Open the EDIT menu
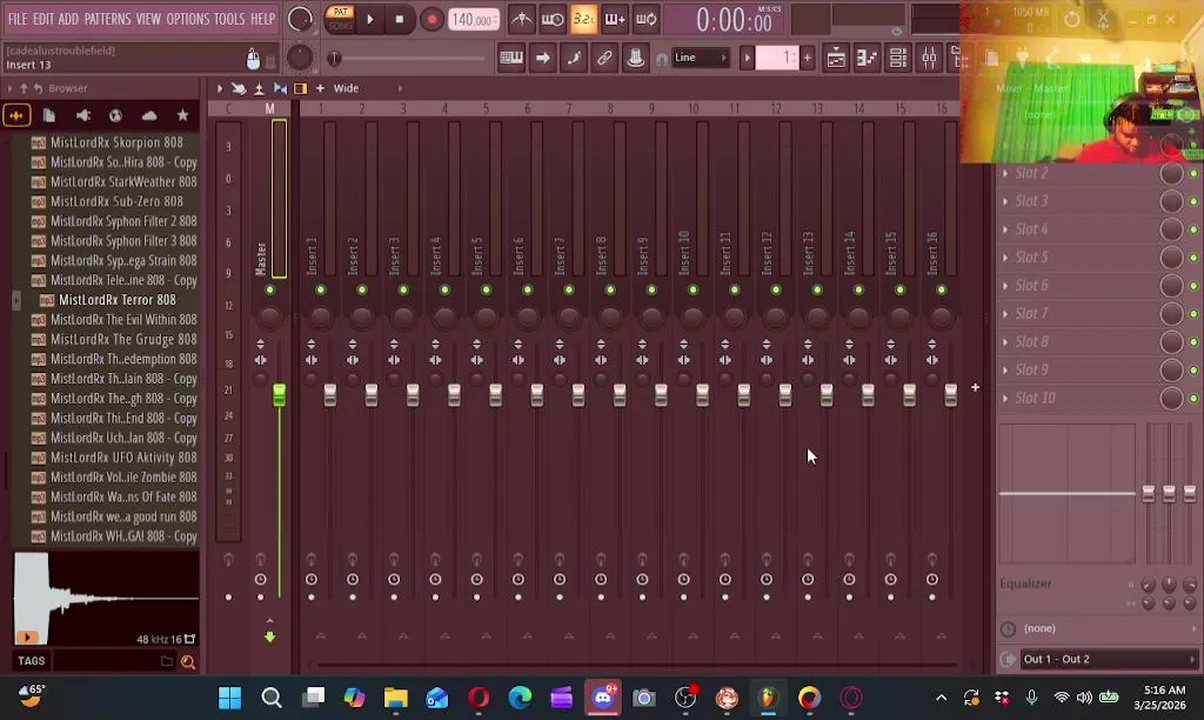The width and height of the screenshot is (1204, 720). 43,19
